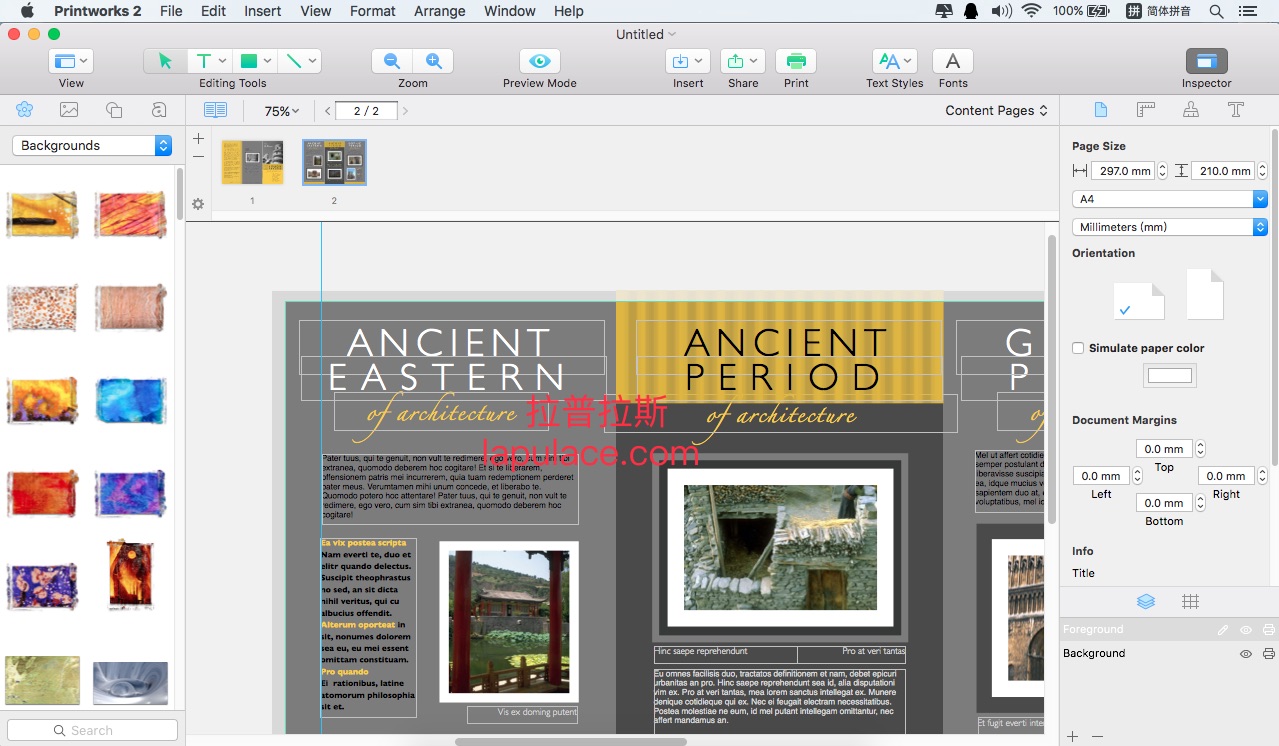Open the Share toolbar menu

743,61
